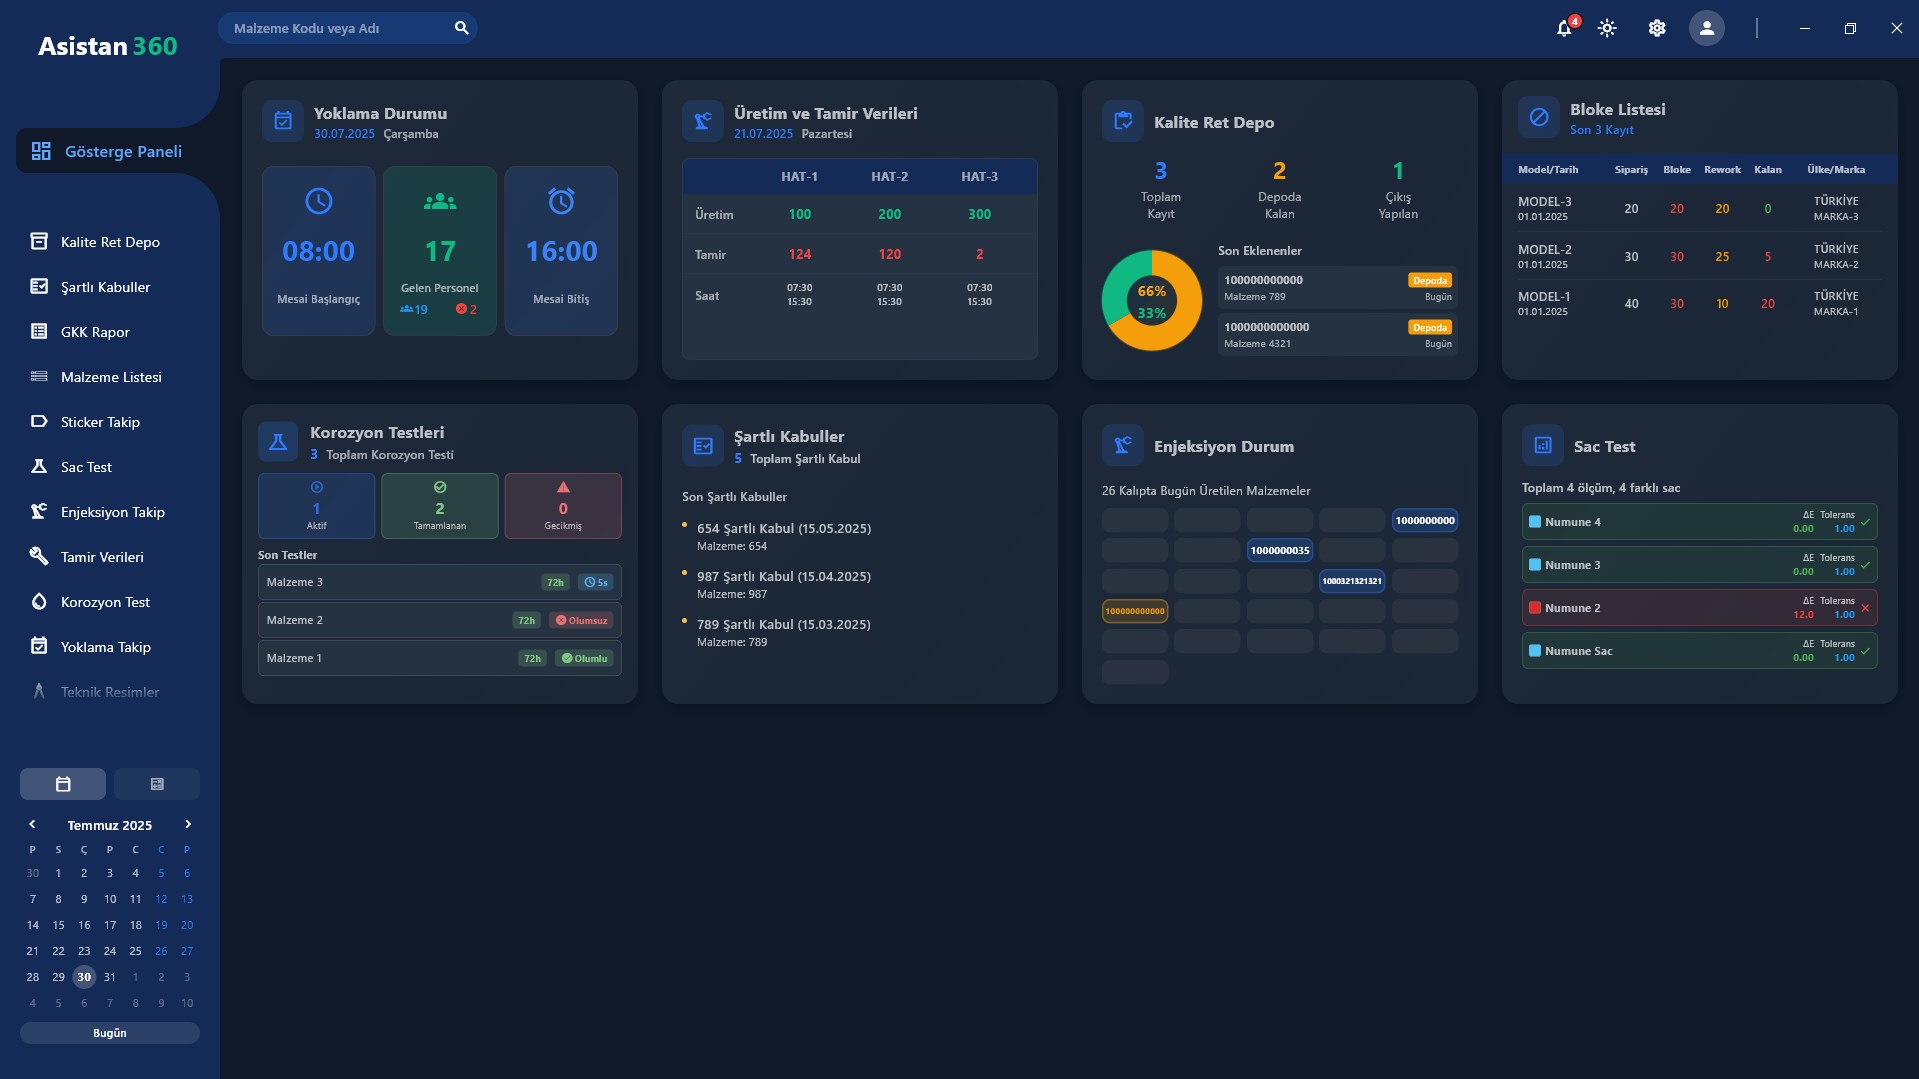The image size is (1919, 1079).
Task: Focus the Malzeme Kodu search field
Action: pos(335,28)
